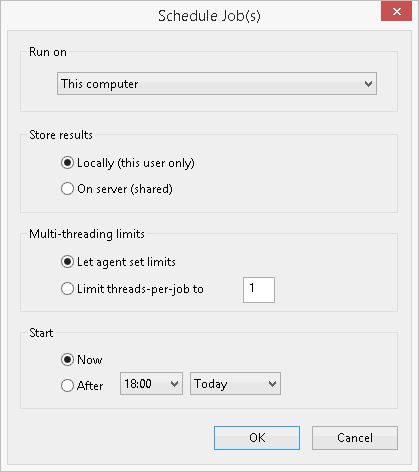
Task: Open the 18:00 start time dropdown
Action: tap(151, 384)
